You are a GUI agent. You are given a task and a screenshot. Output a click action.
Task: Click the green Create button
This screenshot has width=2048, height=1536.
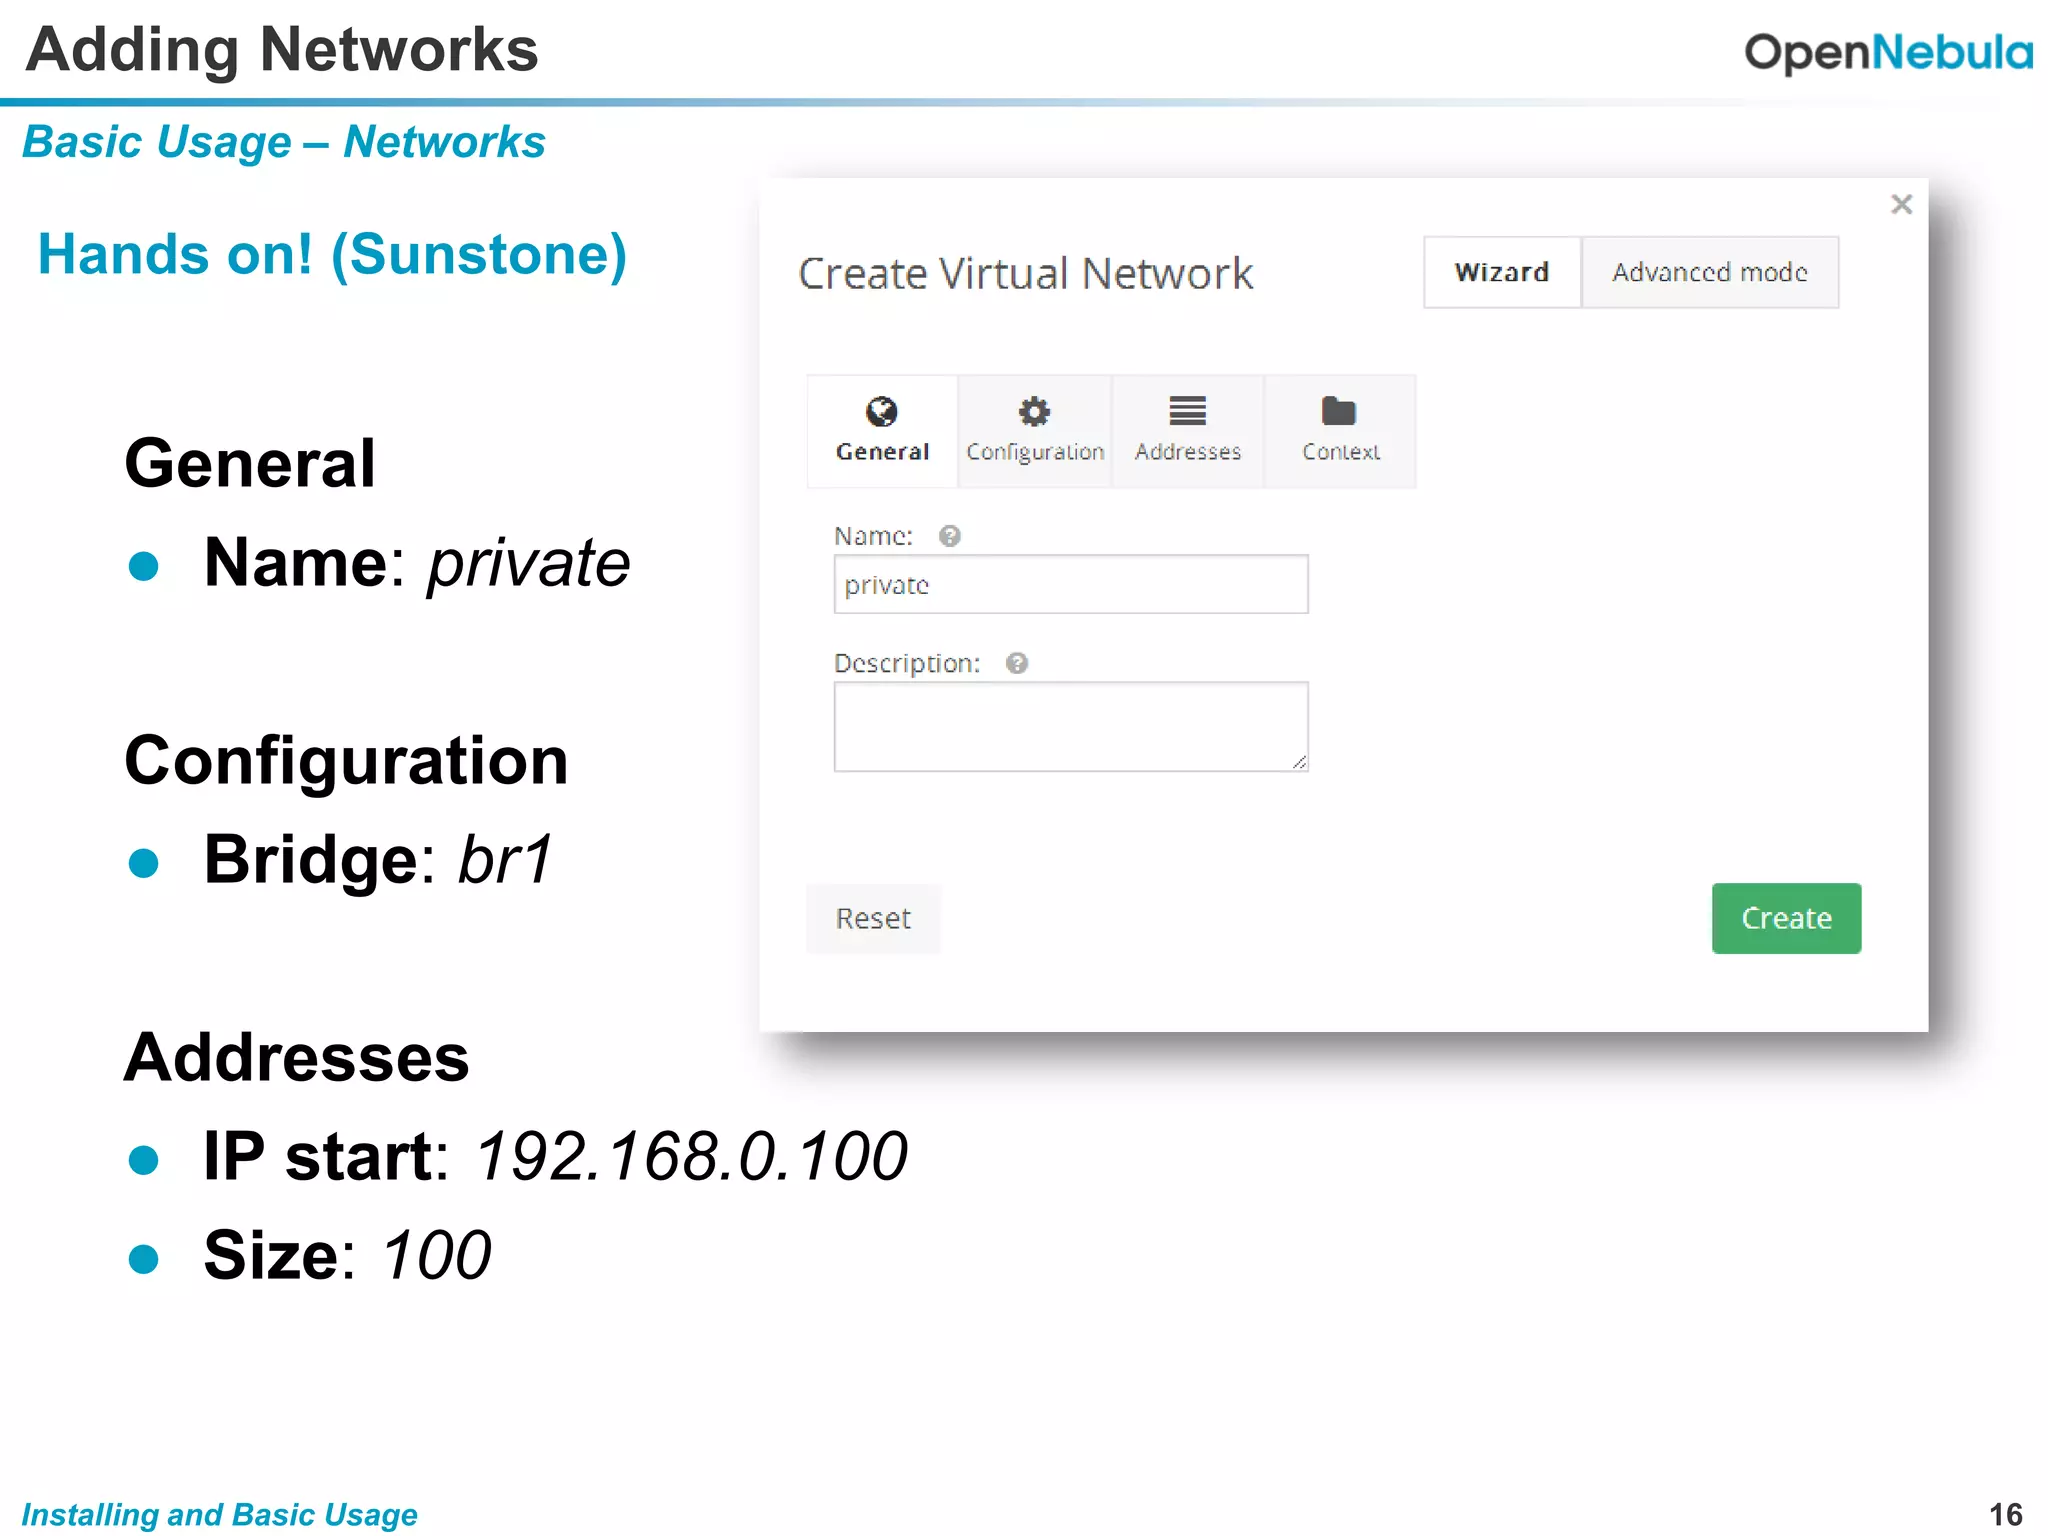(x=1786, y=918)
